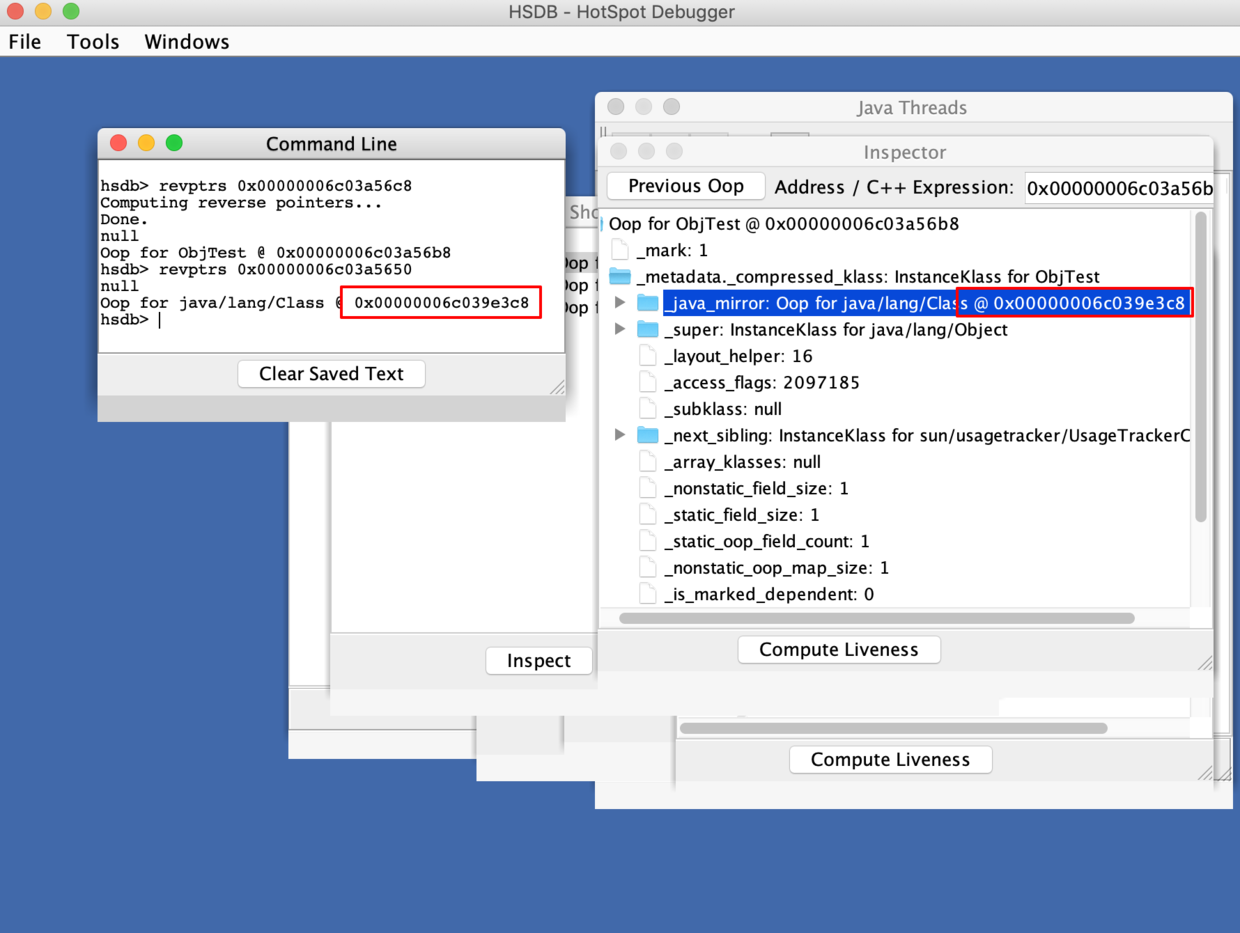Expand the _java_mirror tree node

(x=620, y=303)
